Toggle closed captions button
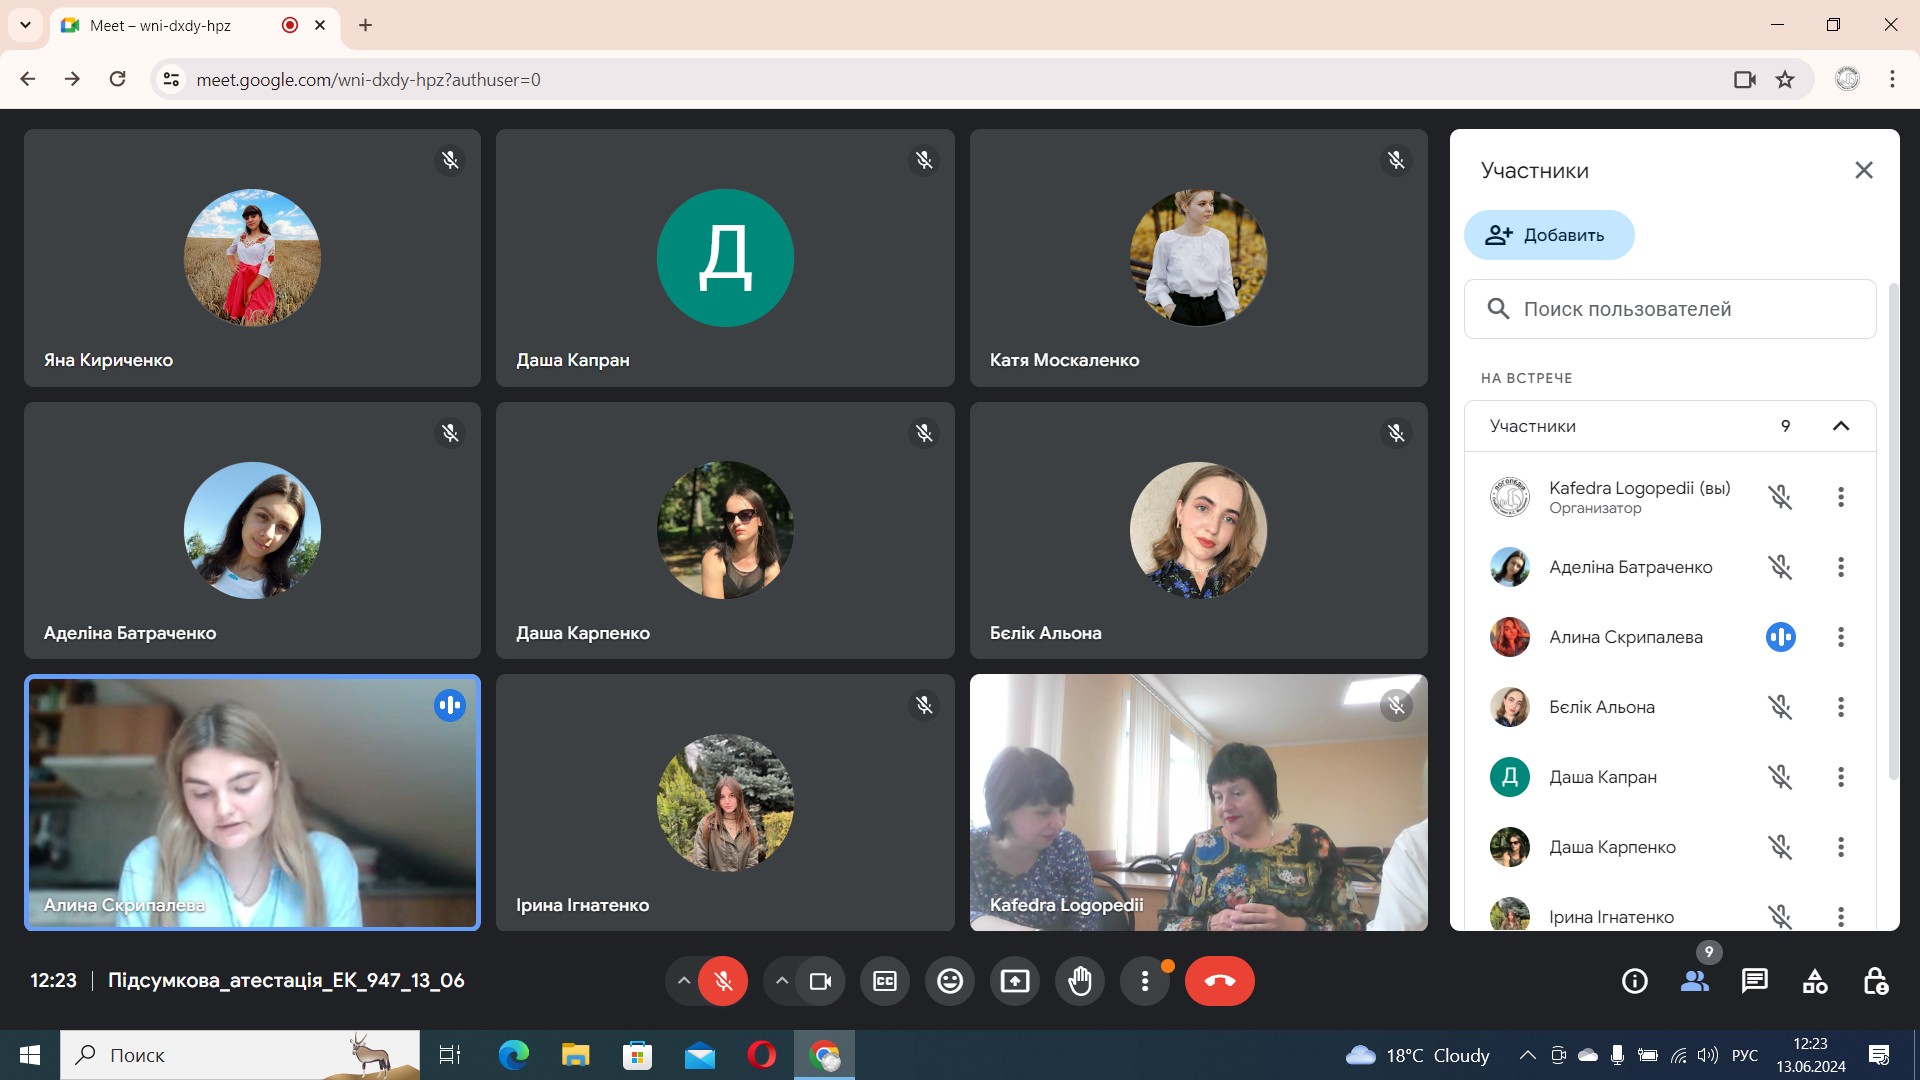The height and width of the screenshot is (1080, 1920). pos(885,981)
